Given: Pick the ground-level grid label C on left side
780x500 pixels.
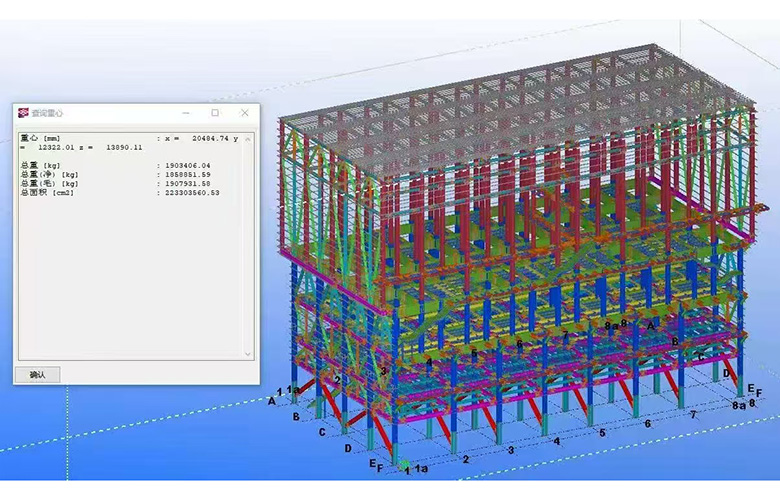Looking at the screenshot, I should tap(322, 432).
